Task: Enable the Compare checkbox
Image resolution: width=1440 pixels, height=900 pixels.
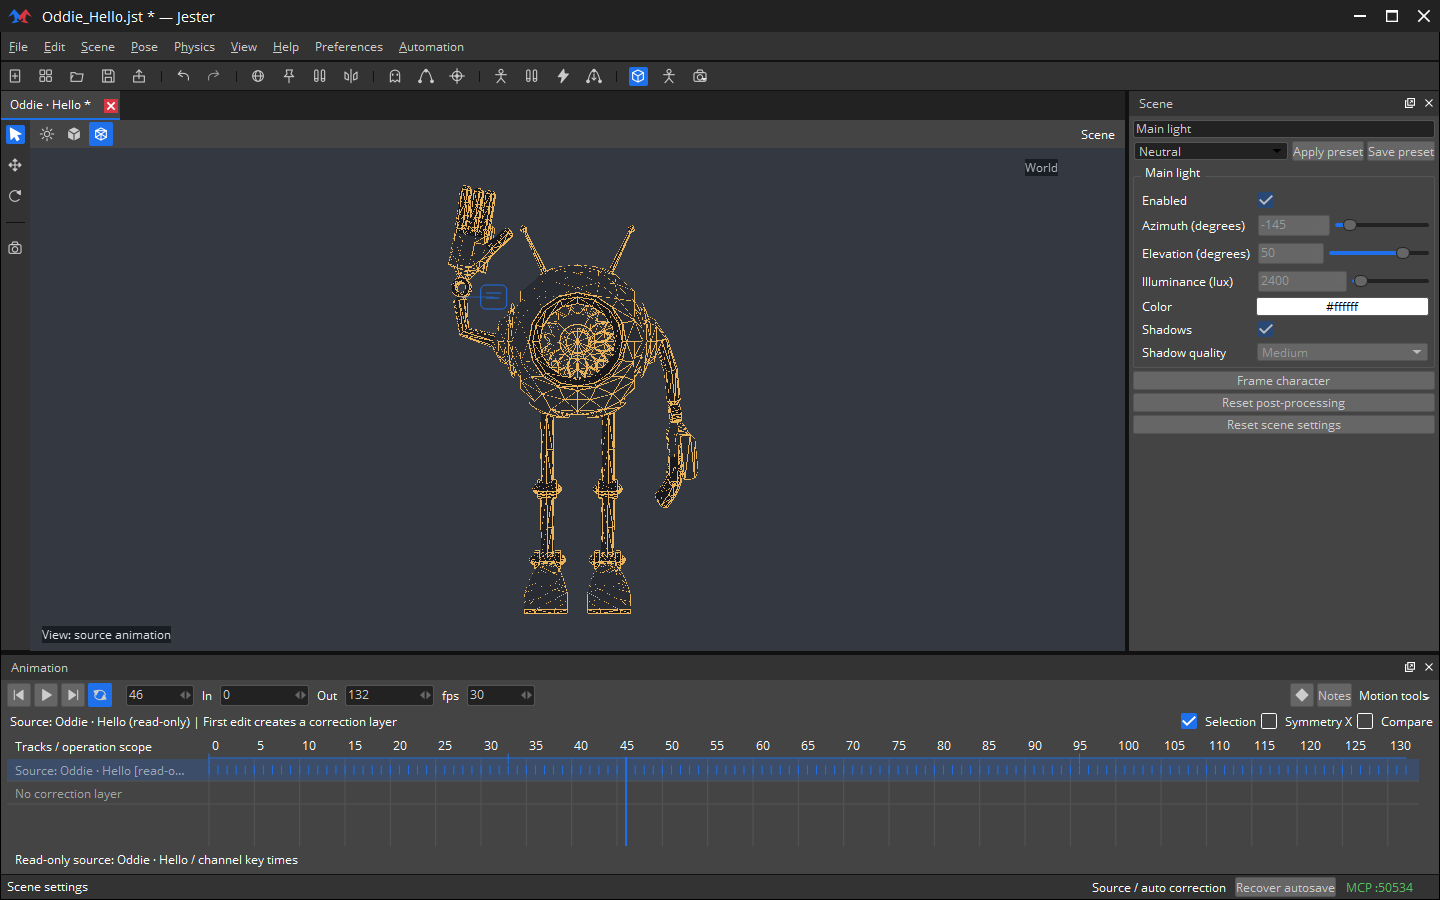Action: [x=1365, y=721]
